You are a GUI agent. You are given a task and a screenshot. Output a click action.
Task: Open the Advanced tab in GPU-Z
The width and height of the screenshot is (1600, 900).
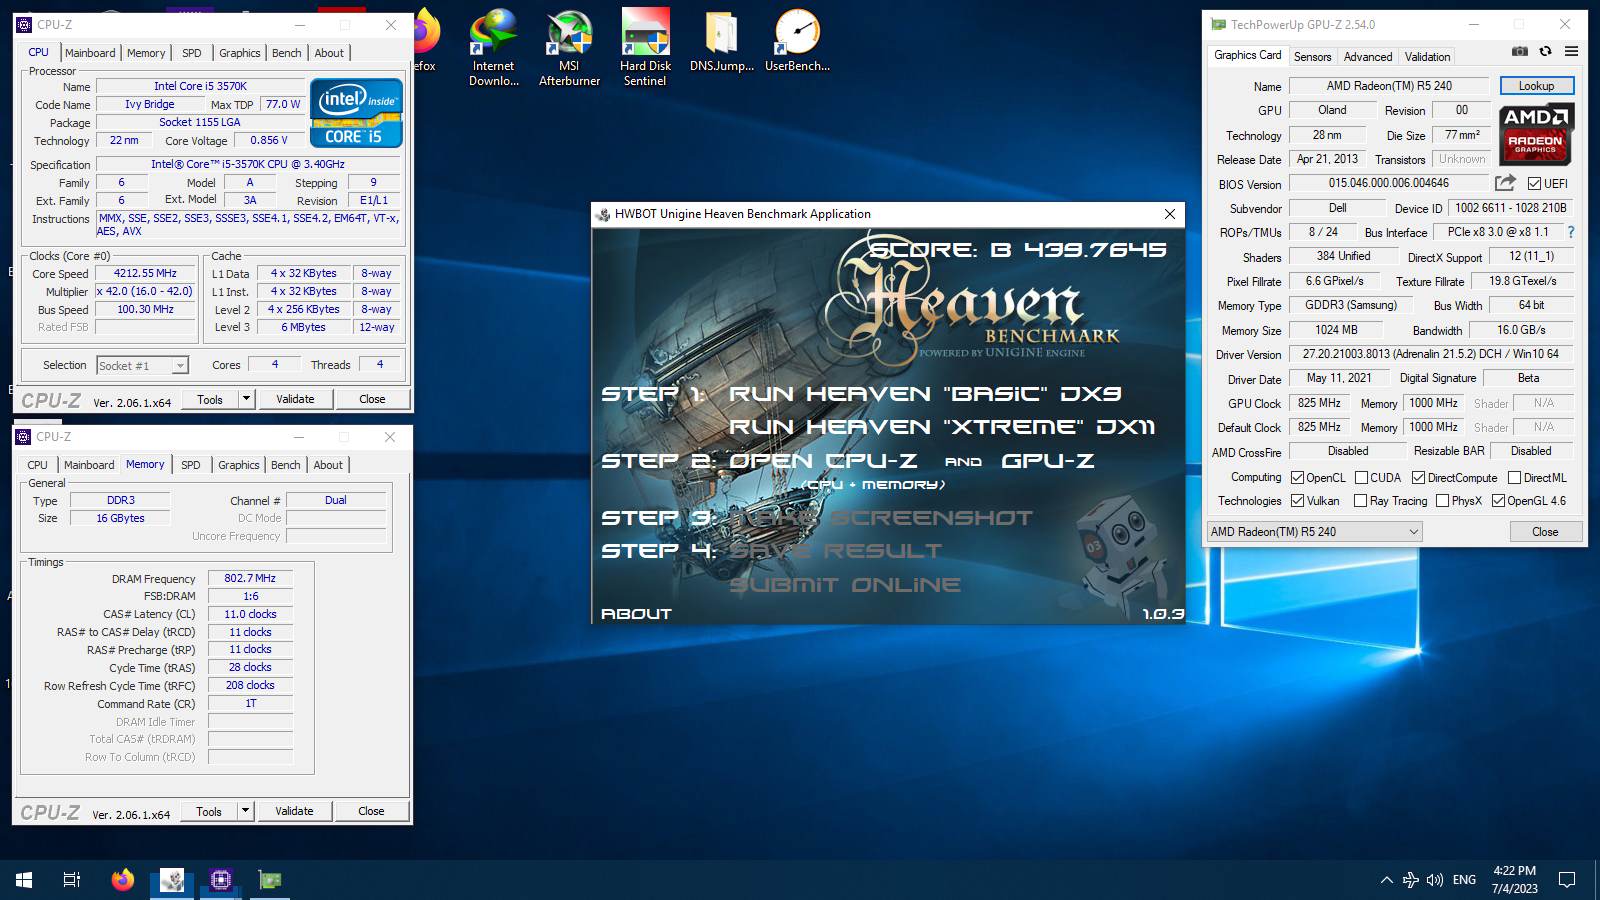pyautogui.click(x=1368, y=57)
